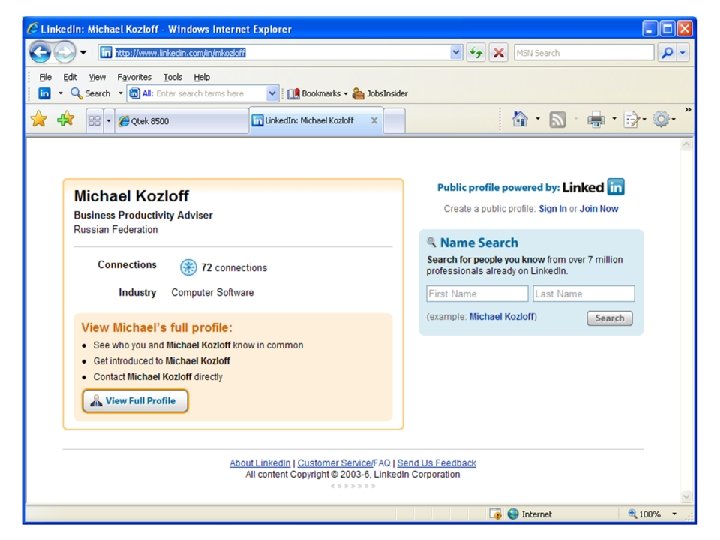
Task: Open the Help menu
Action: 202,77
